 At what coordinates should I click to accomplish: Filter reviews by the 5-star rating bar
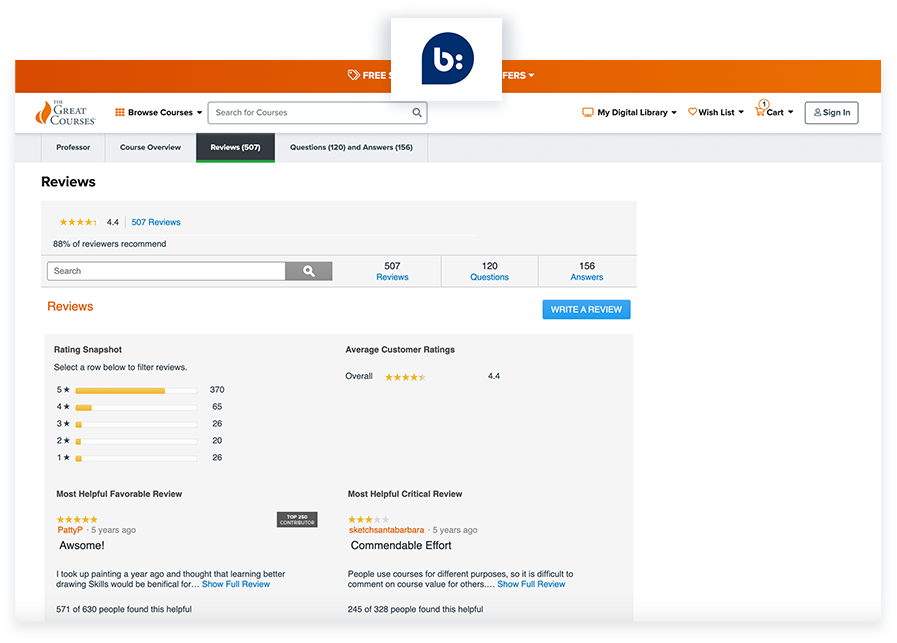[135, 390]
